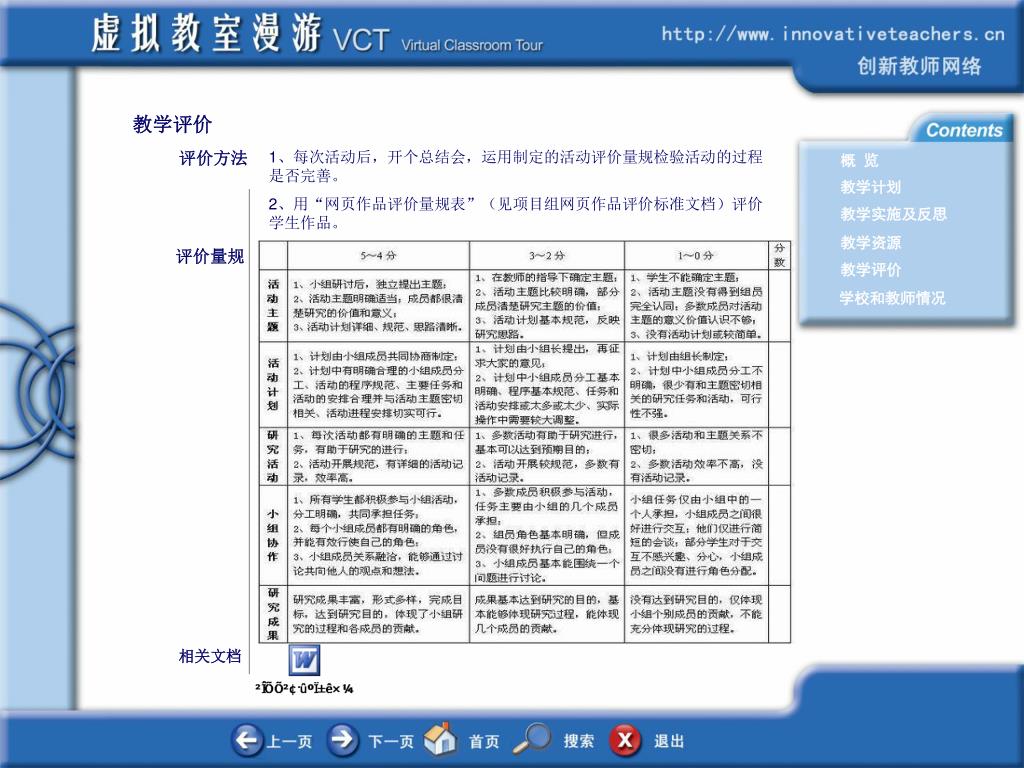
Task: Click the magnifying glass search icon
Action: click(531, 739)
